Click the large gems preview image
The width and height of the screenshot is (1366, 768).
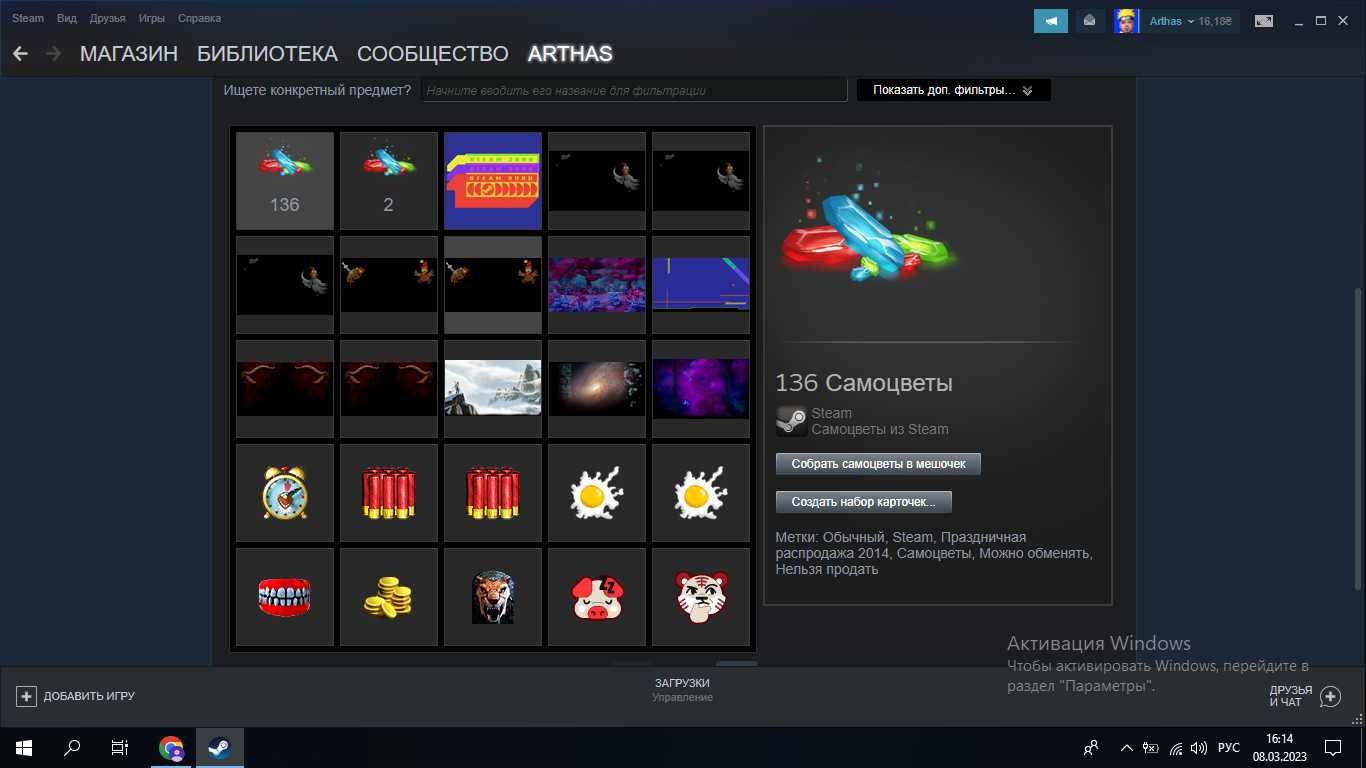point(868,218)
